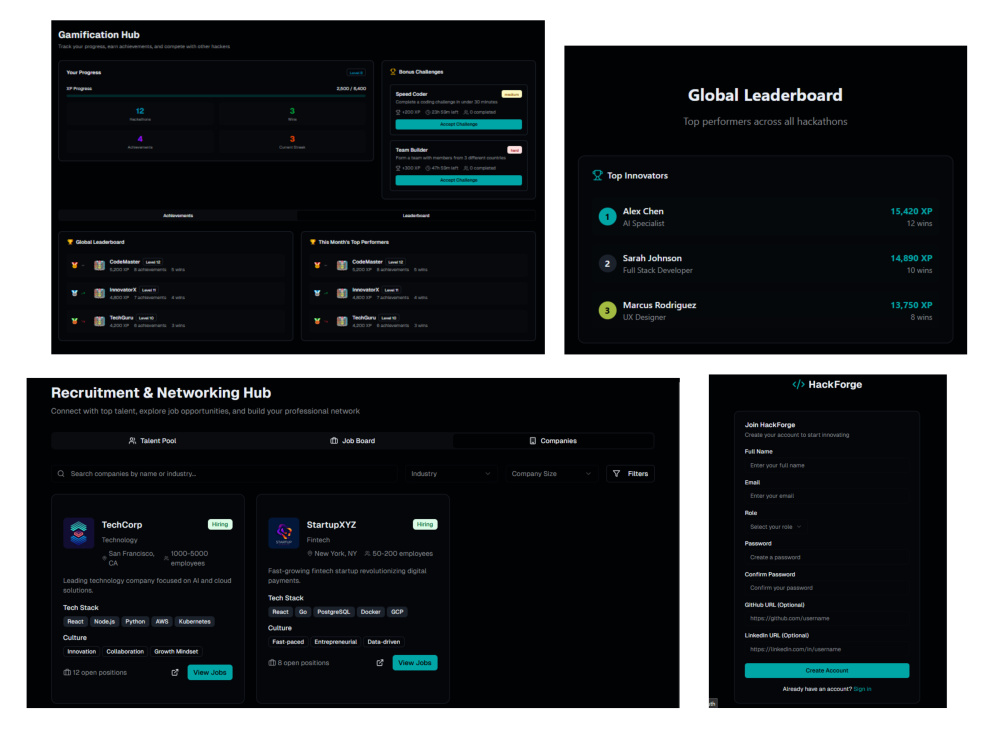The image size is (1000, 750).
Task: Click InnovatorX avatar in This Month's Top Performers
Action: pyautogui.click(x=342, y=293)
